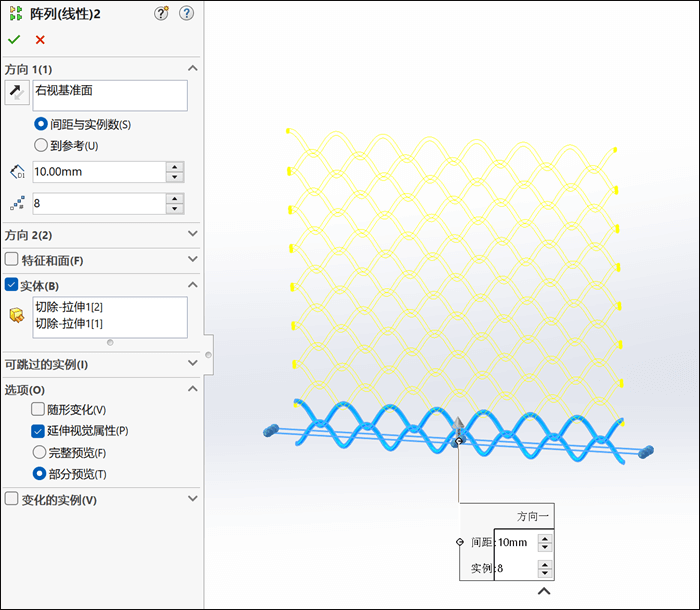Enable the 特征和面 checkbox
This screenshot has width=700, height=610.
11,259
